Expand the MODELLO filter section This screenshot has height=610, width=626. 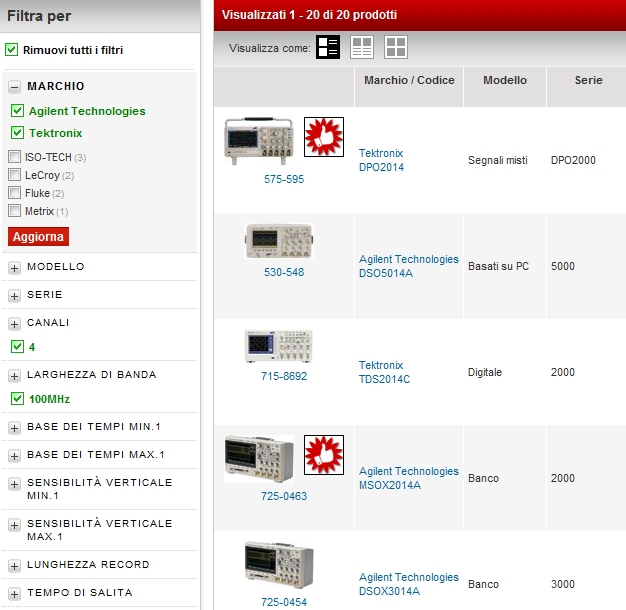(15, 268)
